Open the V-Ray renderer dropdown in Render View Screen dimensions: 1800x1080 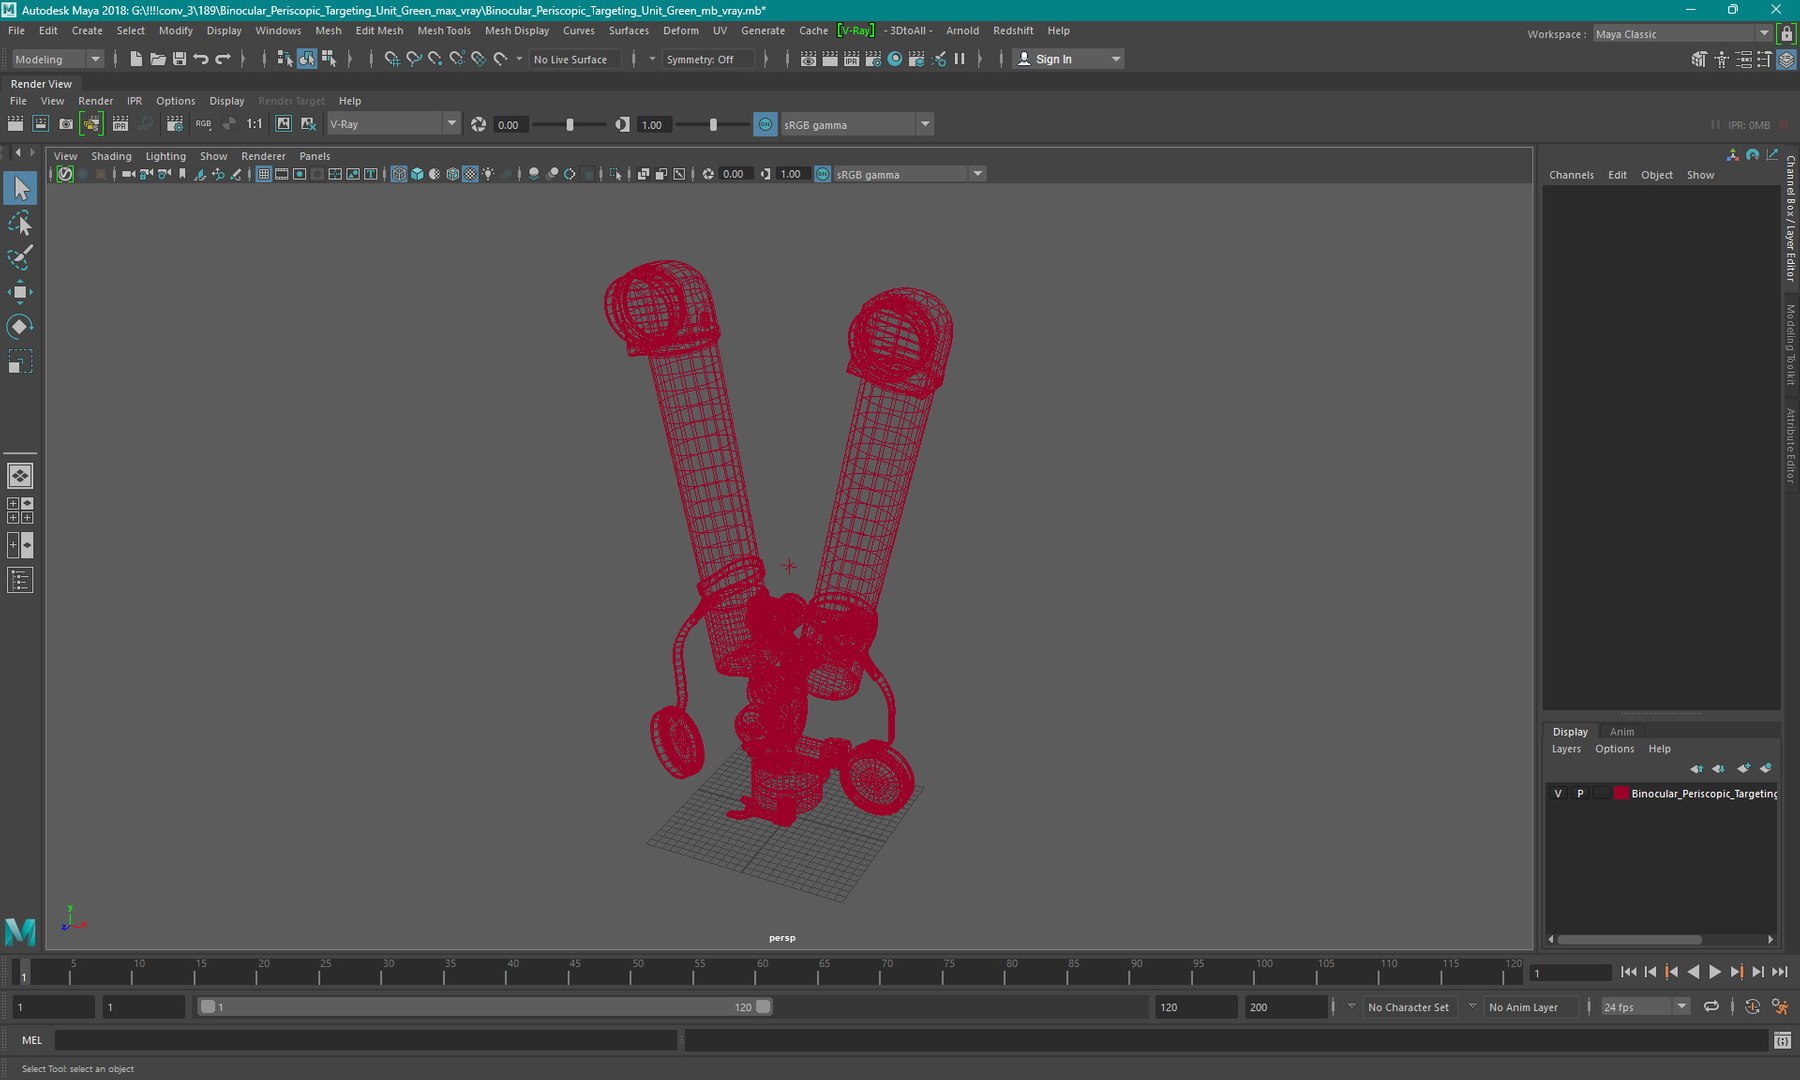393,124
